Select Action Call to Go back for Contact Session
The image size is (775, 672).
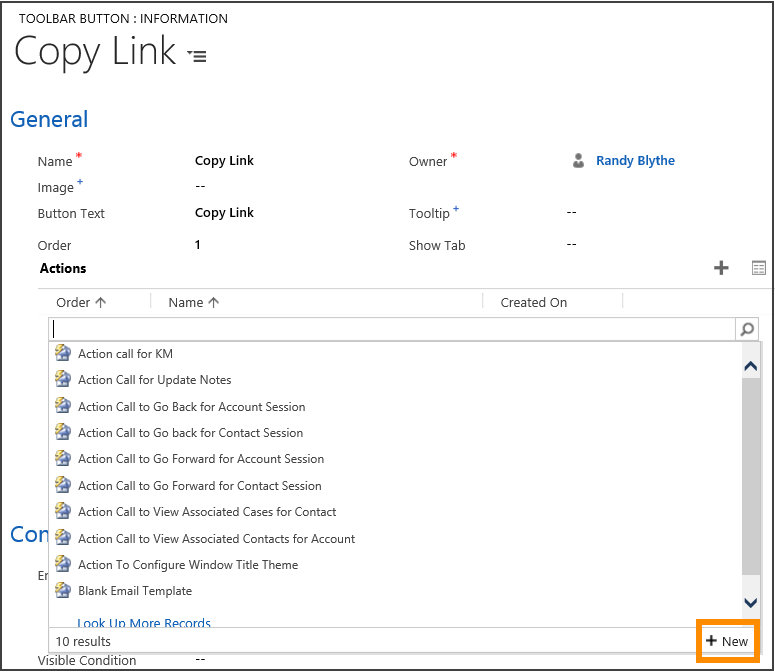[191, 433]
